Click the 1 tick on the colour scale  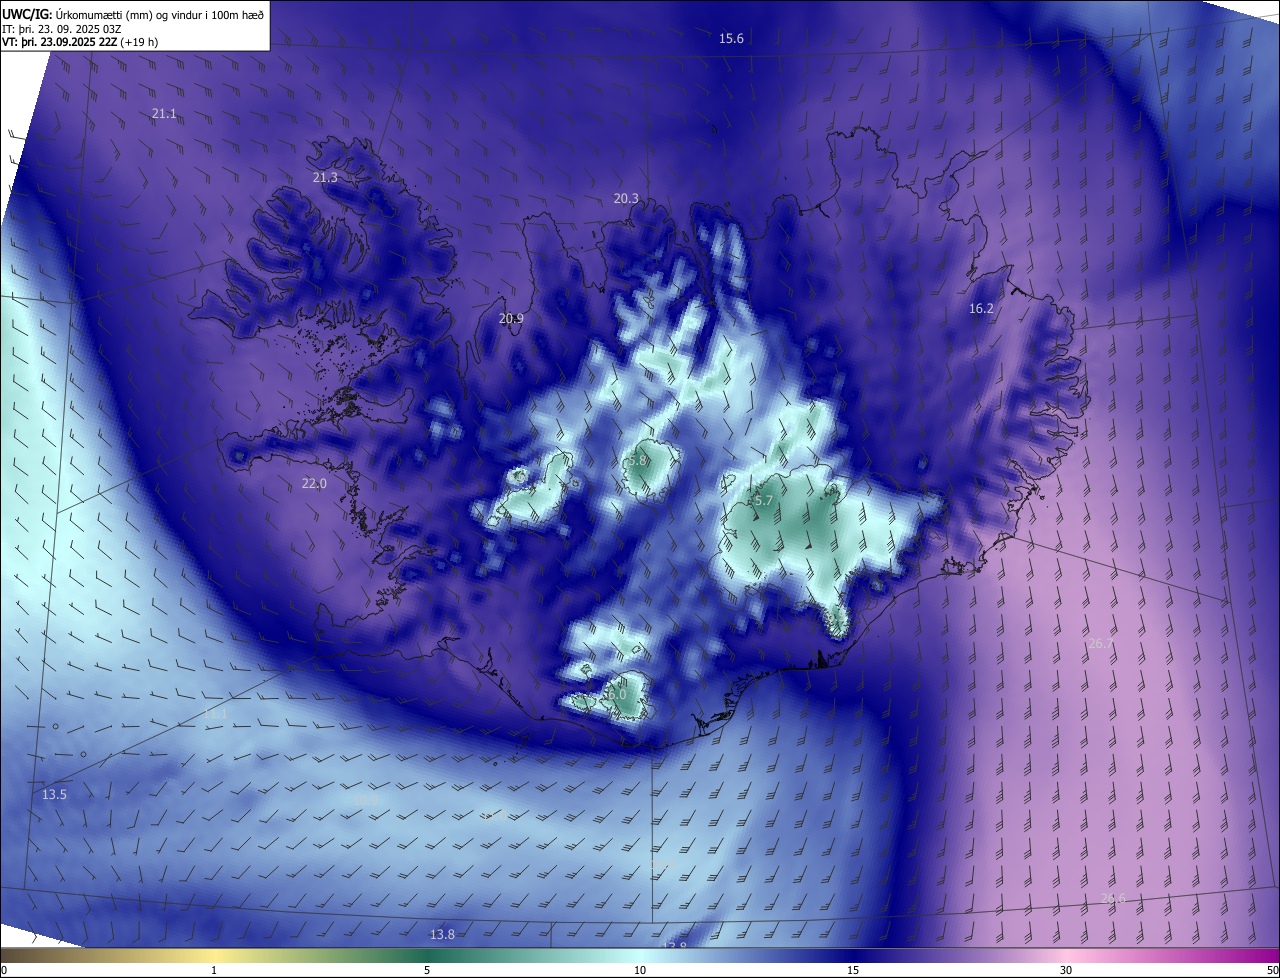click(214, 971)
